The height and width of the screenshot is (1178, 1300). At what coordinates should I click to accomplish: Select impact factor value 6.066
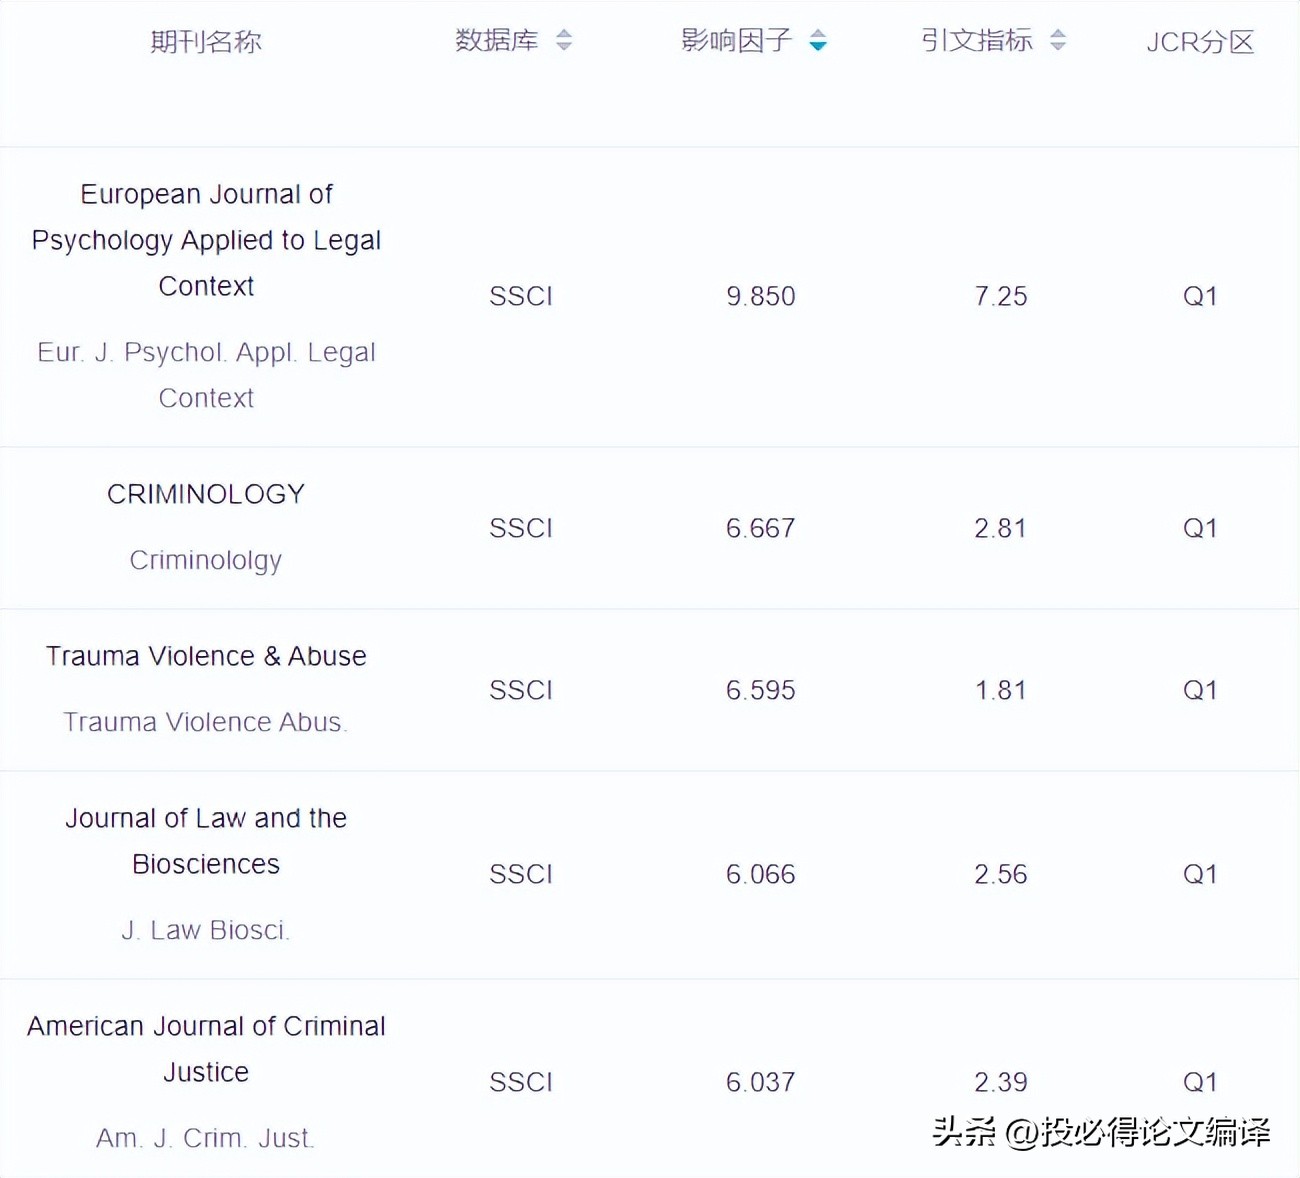[x=761, y=874]
